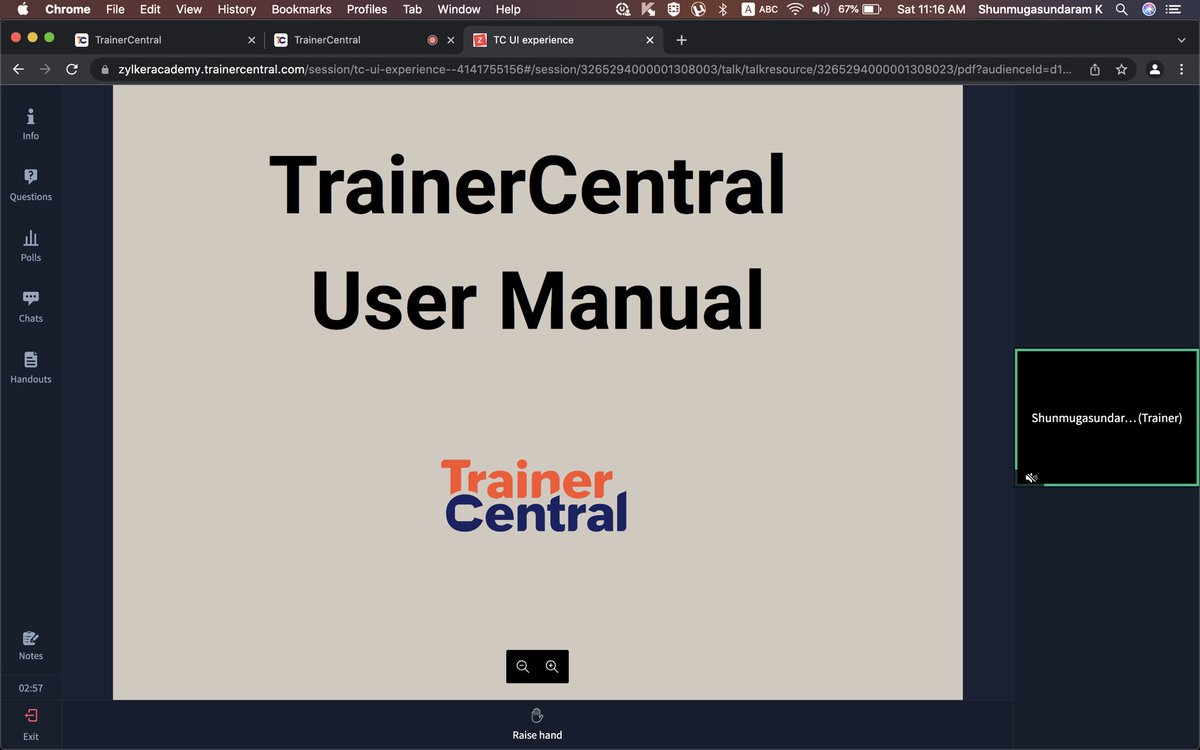The width and height of the screenshot is (1200, 750).
Task: Open Wi-Fi status menu
Action: click(795, 9)
